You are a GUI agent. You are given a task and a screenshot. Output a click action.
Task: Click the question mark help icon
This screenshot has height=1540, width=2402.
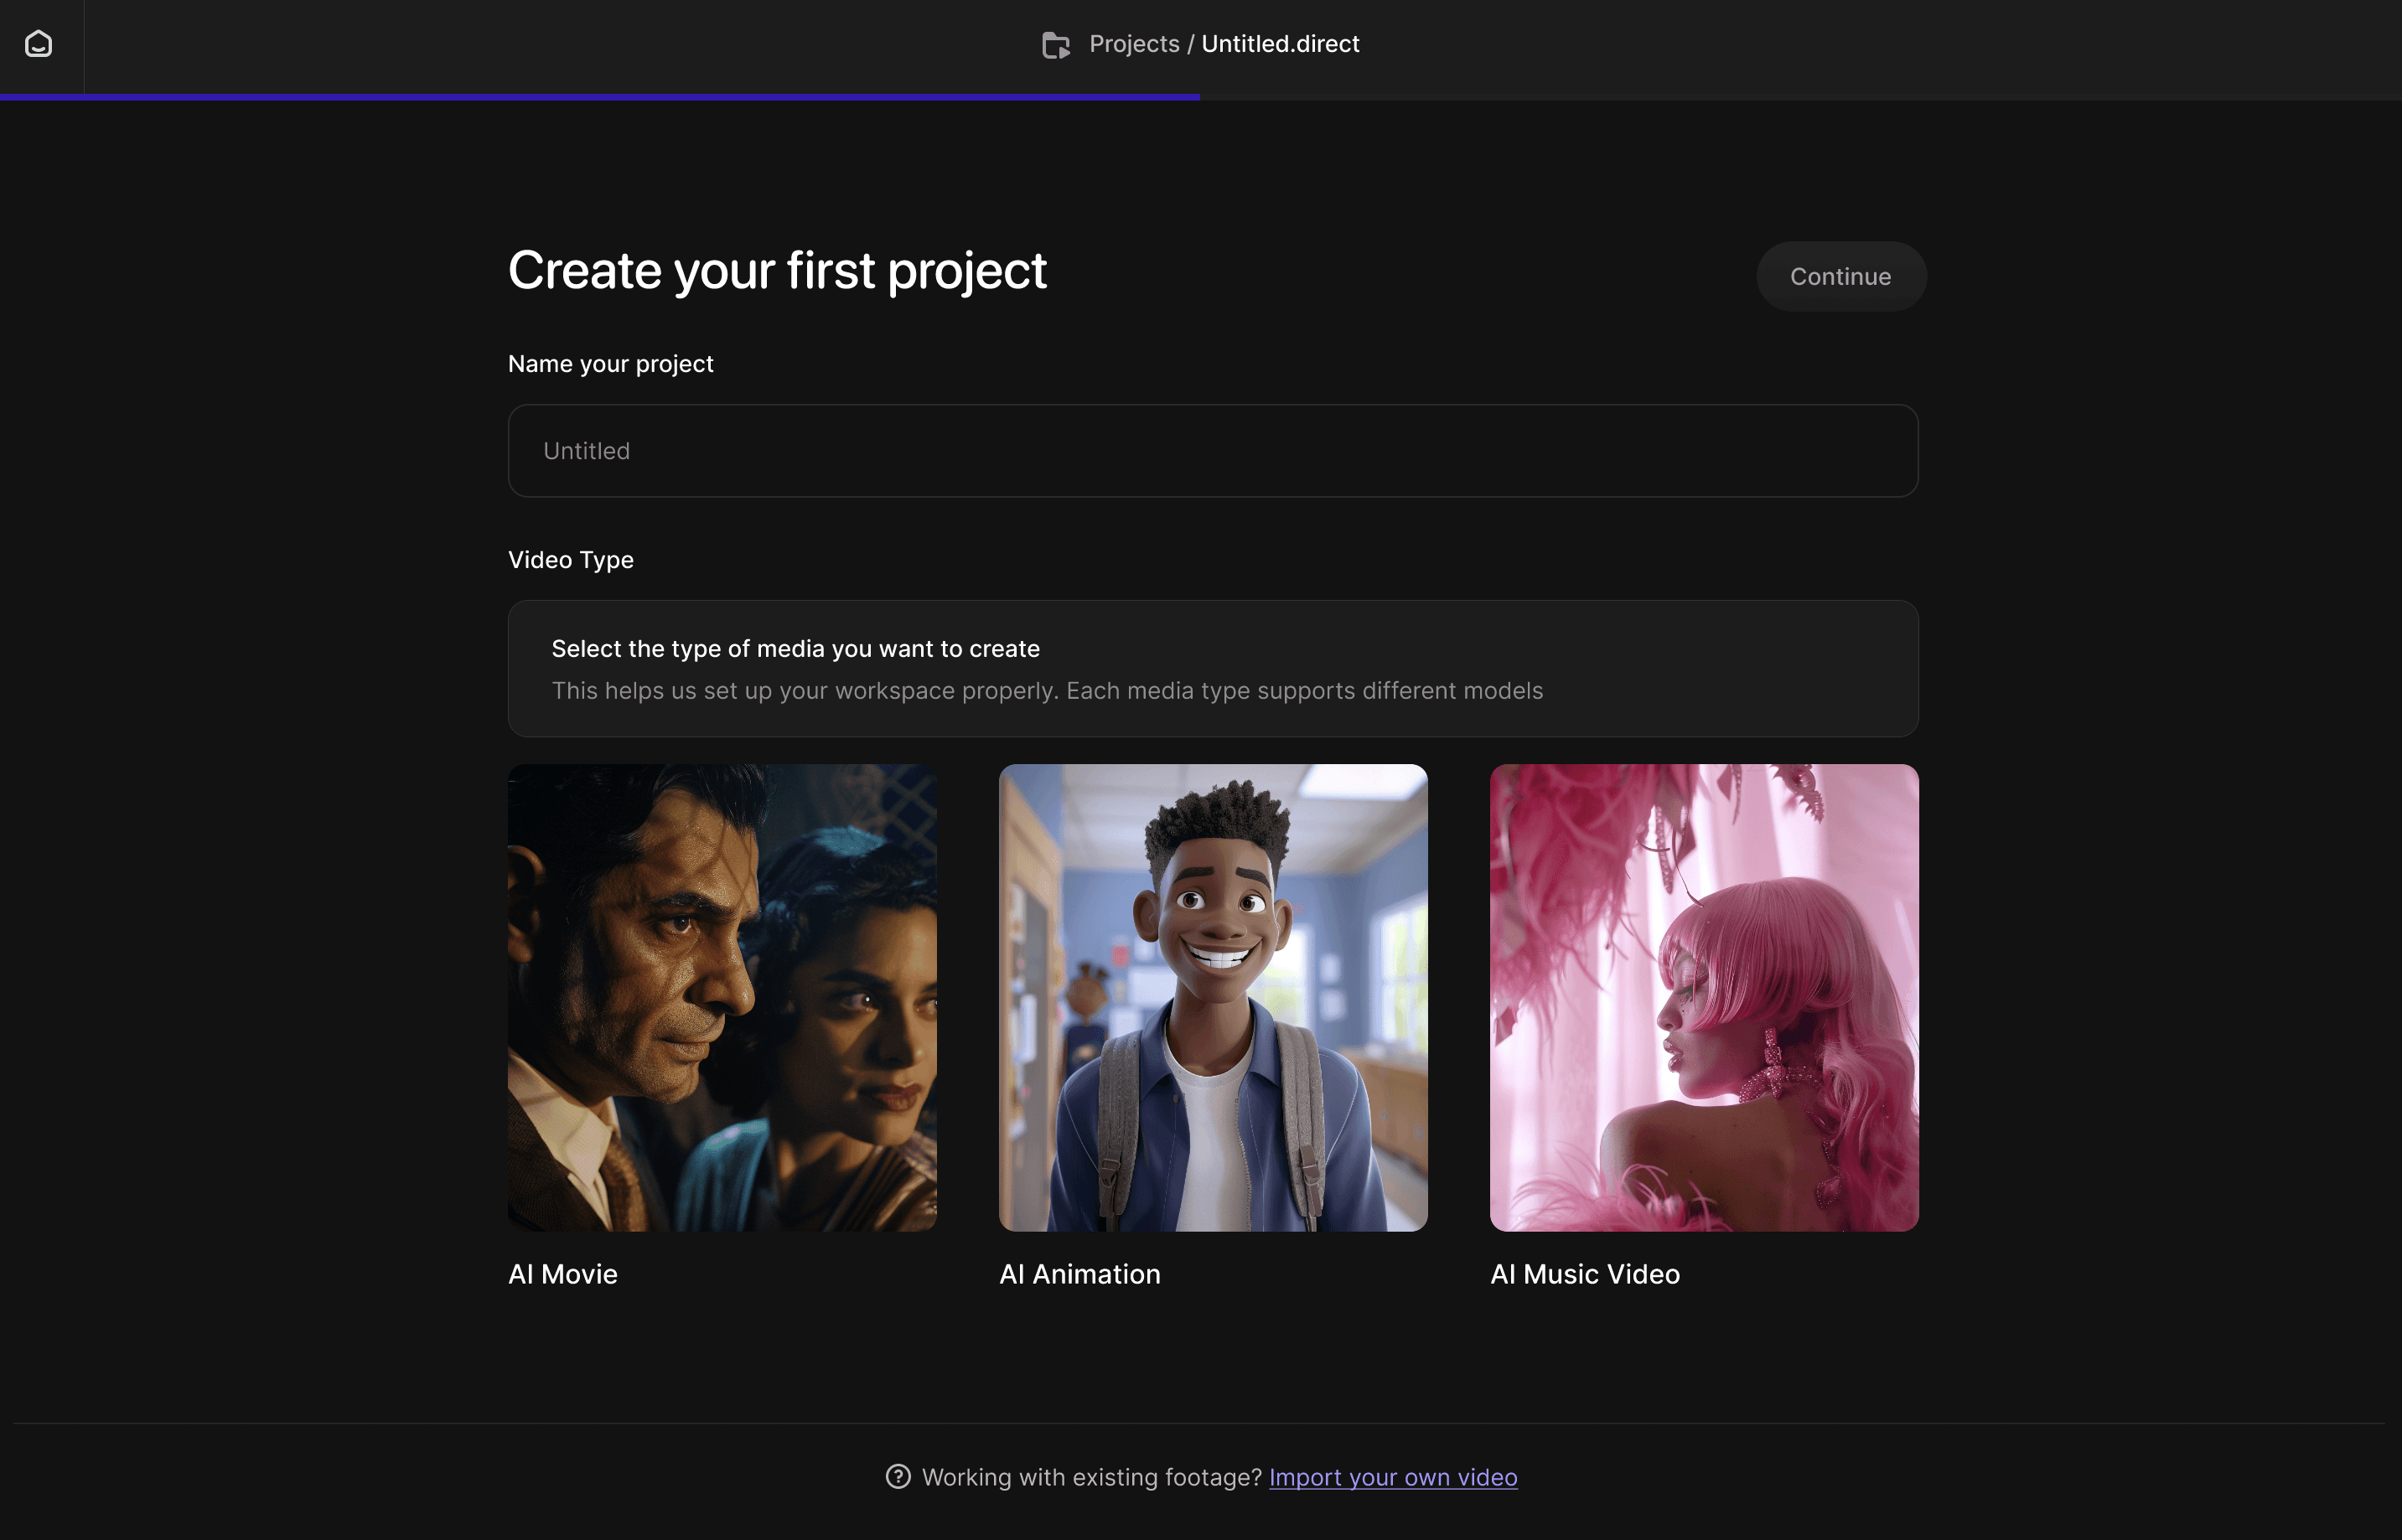898,1476
